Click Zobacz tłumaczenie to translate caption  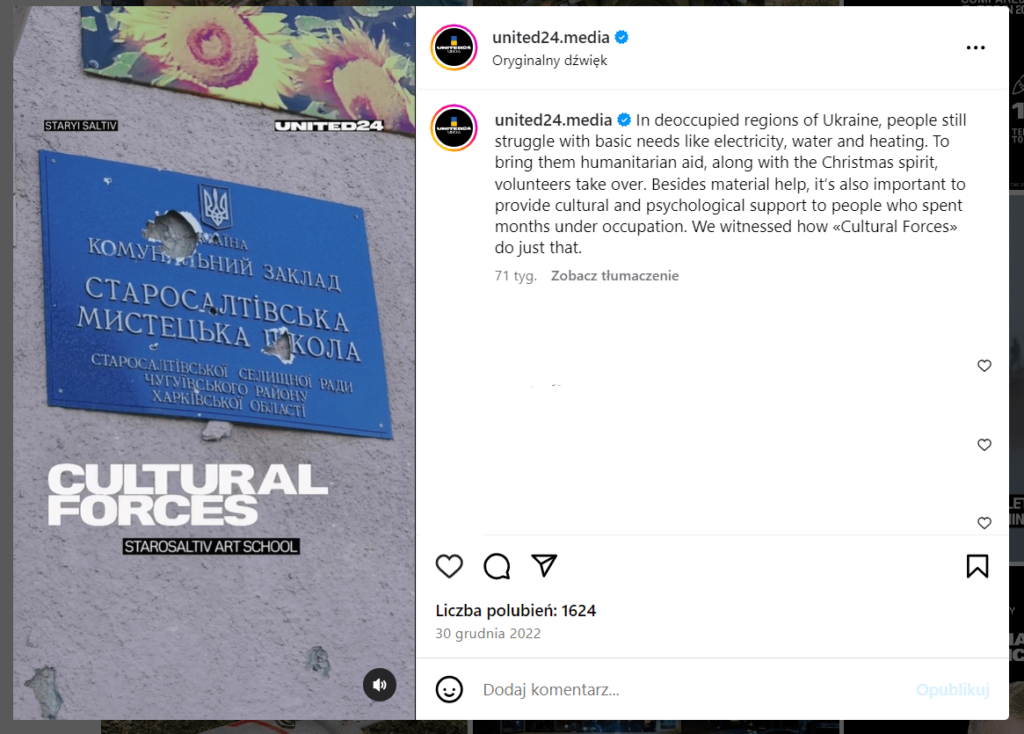pyautogui.click(x=615, y=276)
